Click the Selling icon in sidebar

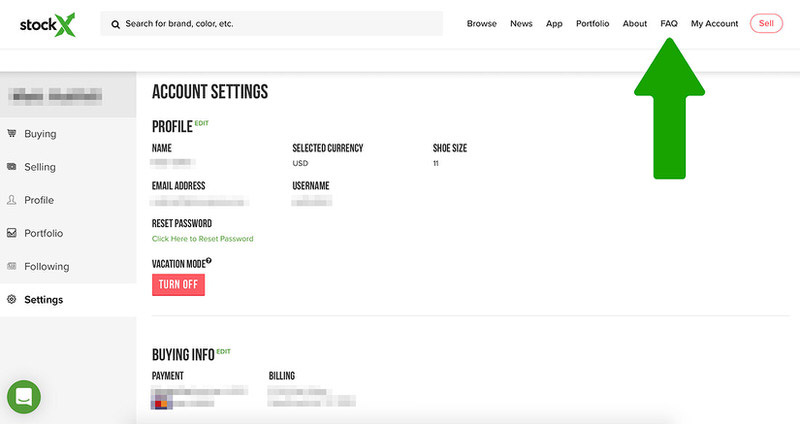[12, 167]
